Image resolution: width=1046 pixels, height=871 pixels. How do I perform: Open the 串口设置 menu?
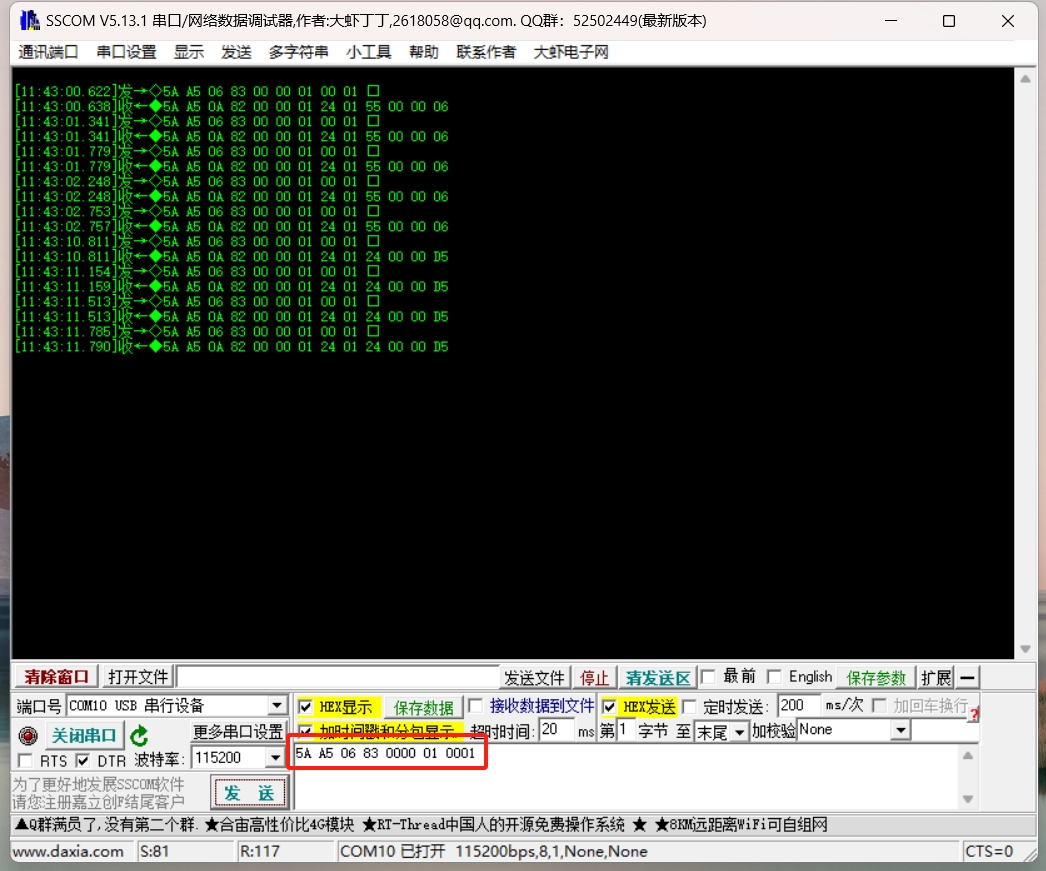[126, 52]
